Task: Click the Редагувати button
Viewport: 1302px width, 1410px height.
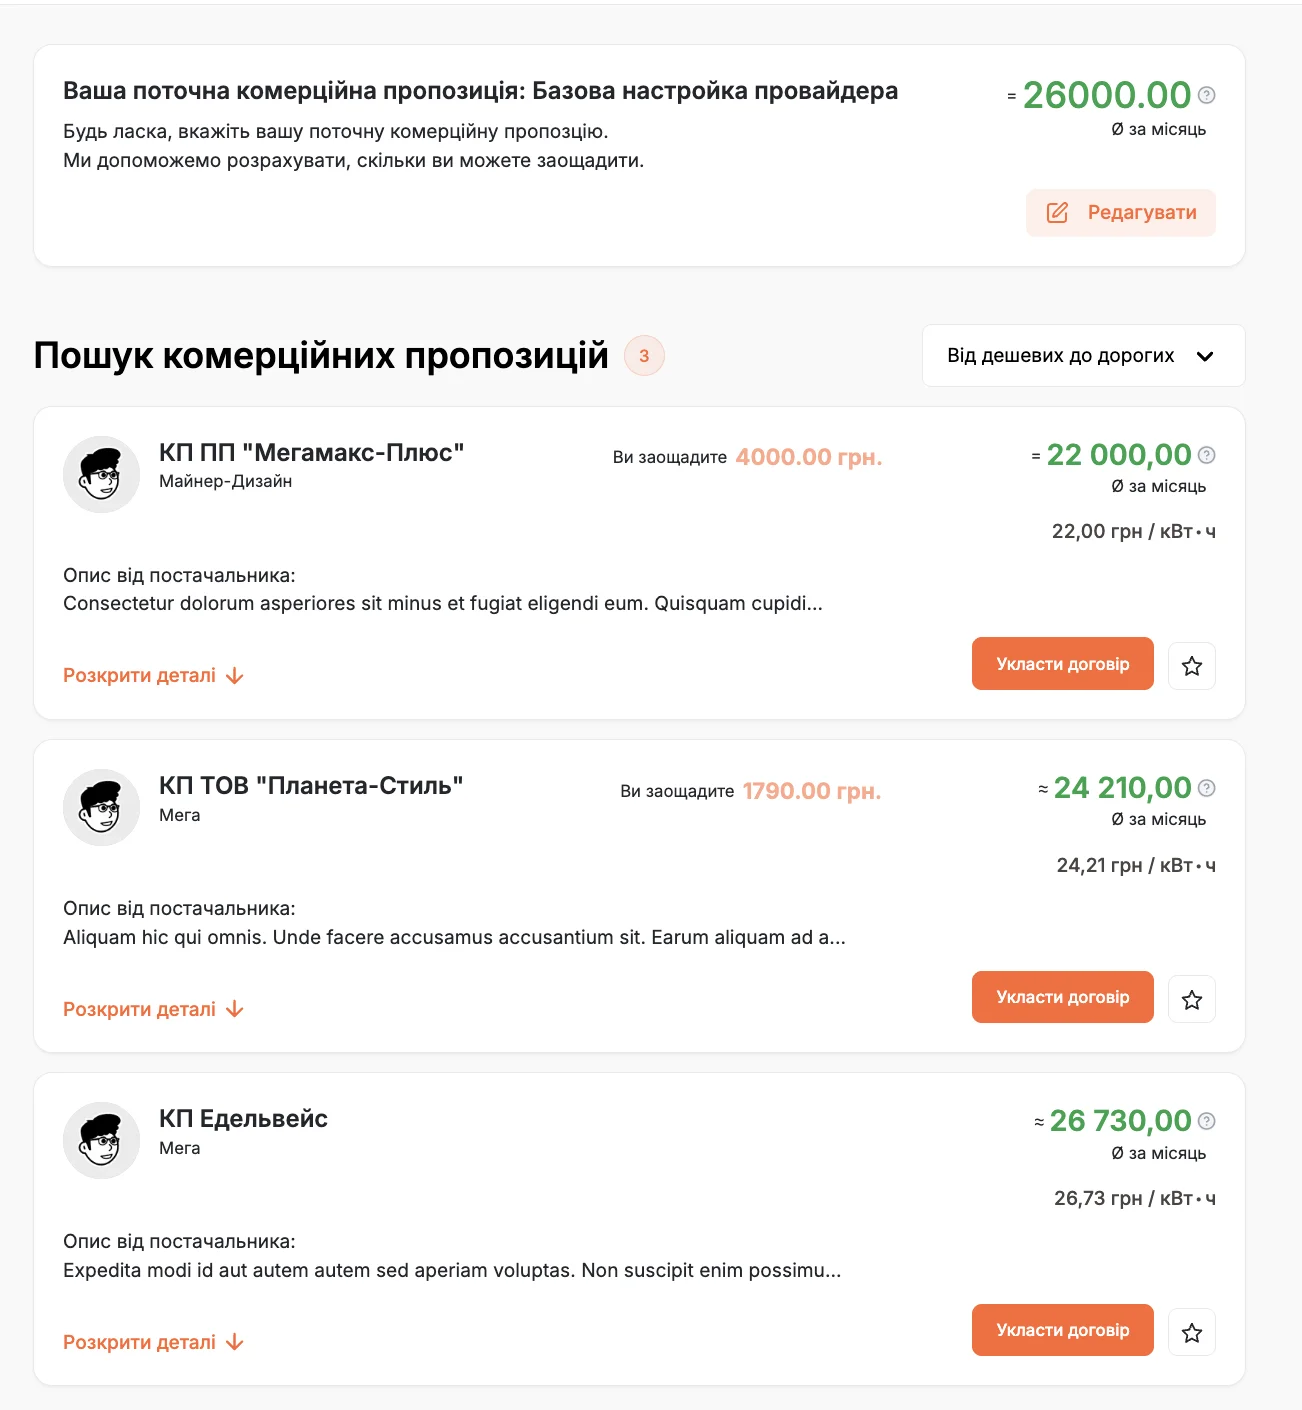Action: point(1120,212)
